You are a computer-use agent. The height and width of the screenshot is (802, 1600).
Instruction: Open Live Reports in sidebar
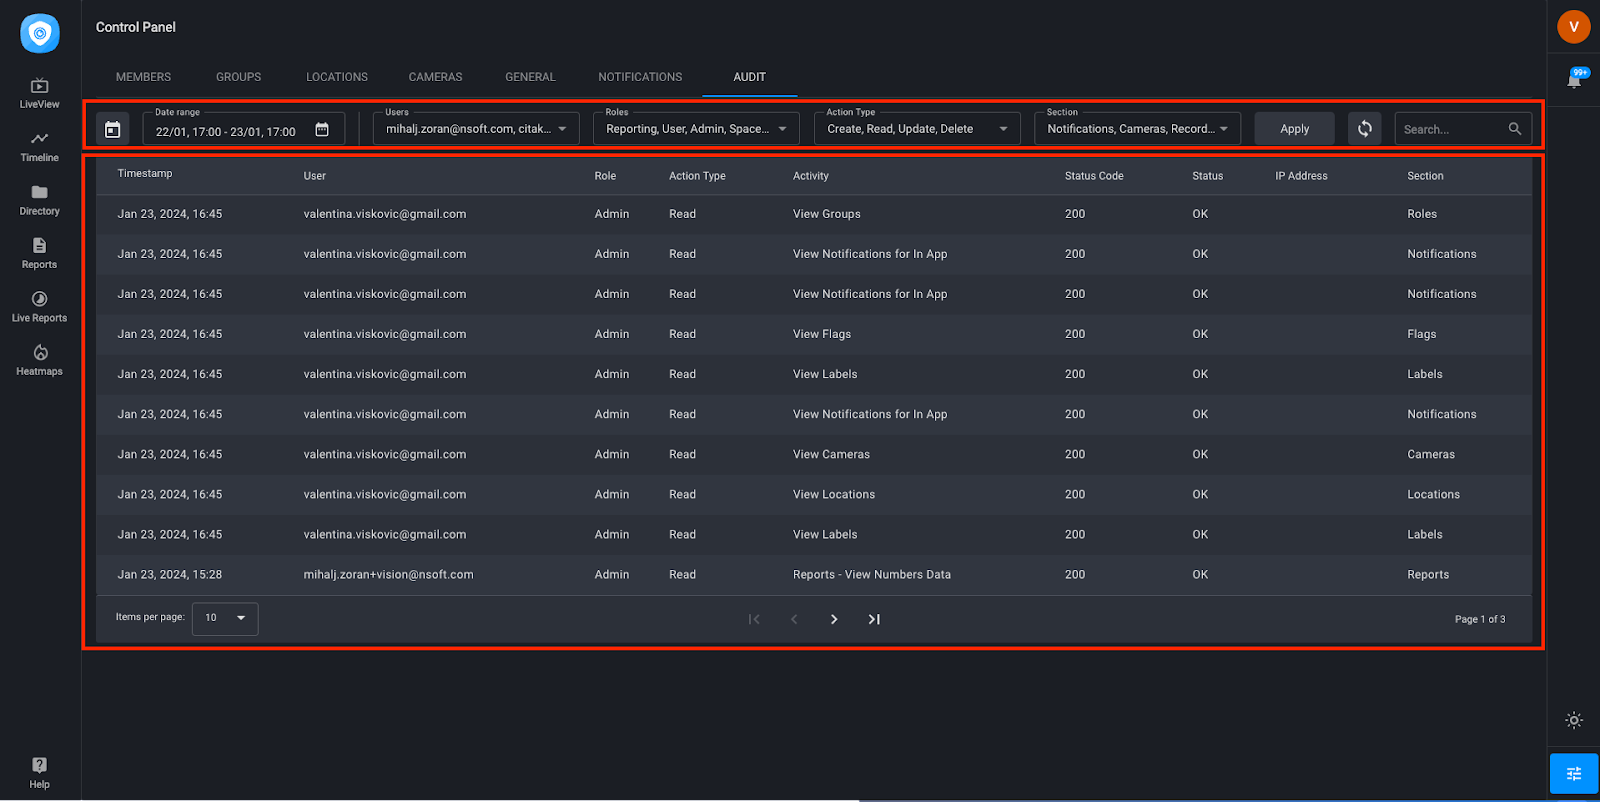39,307
